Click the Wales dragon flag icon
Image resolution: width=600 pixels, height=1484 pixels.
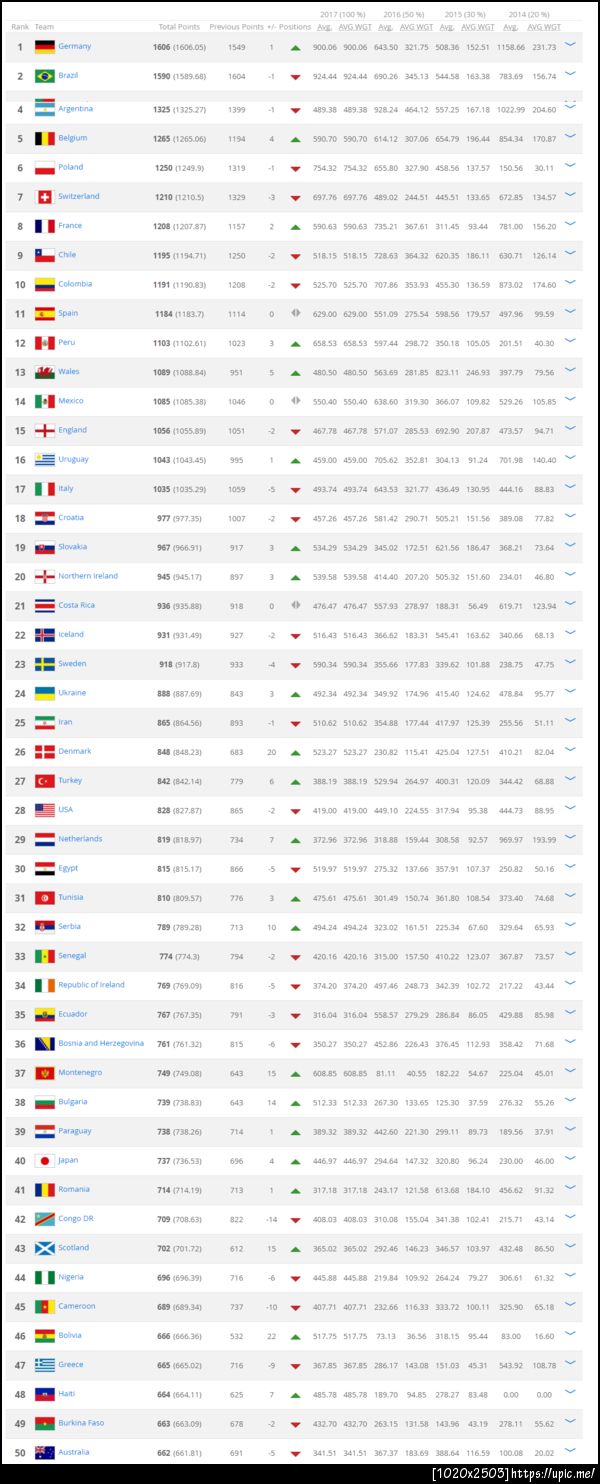[44, 372]
